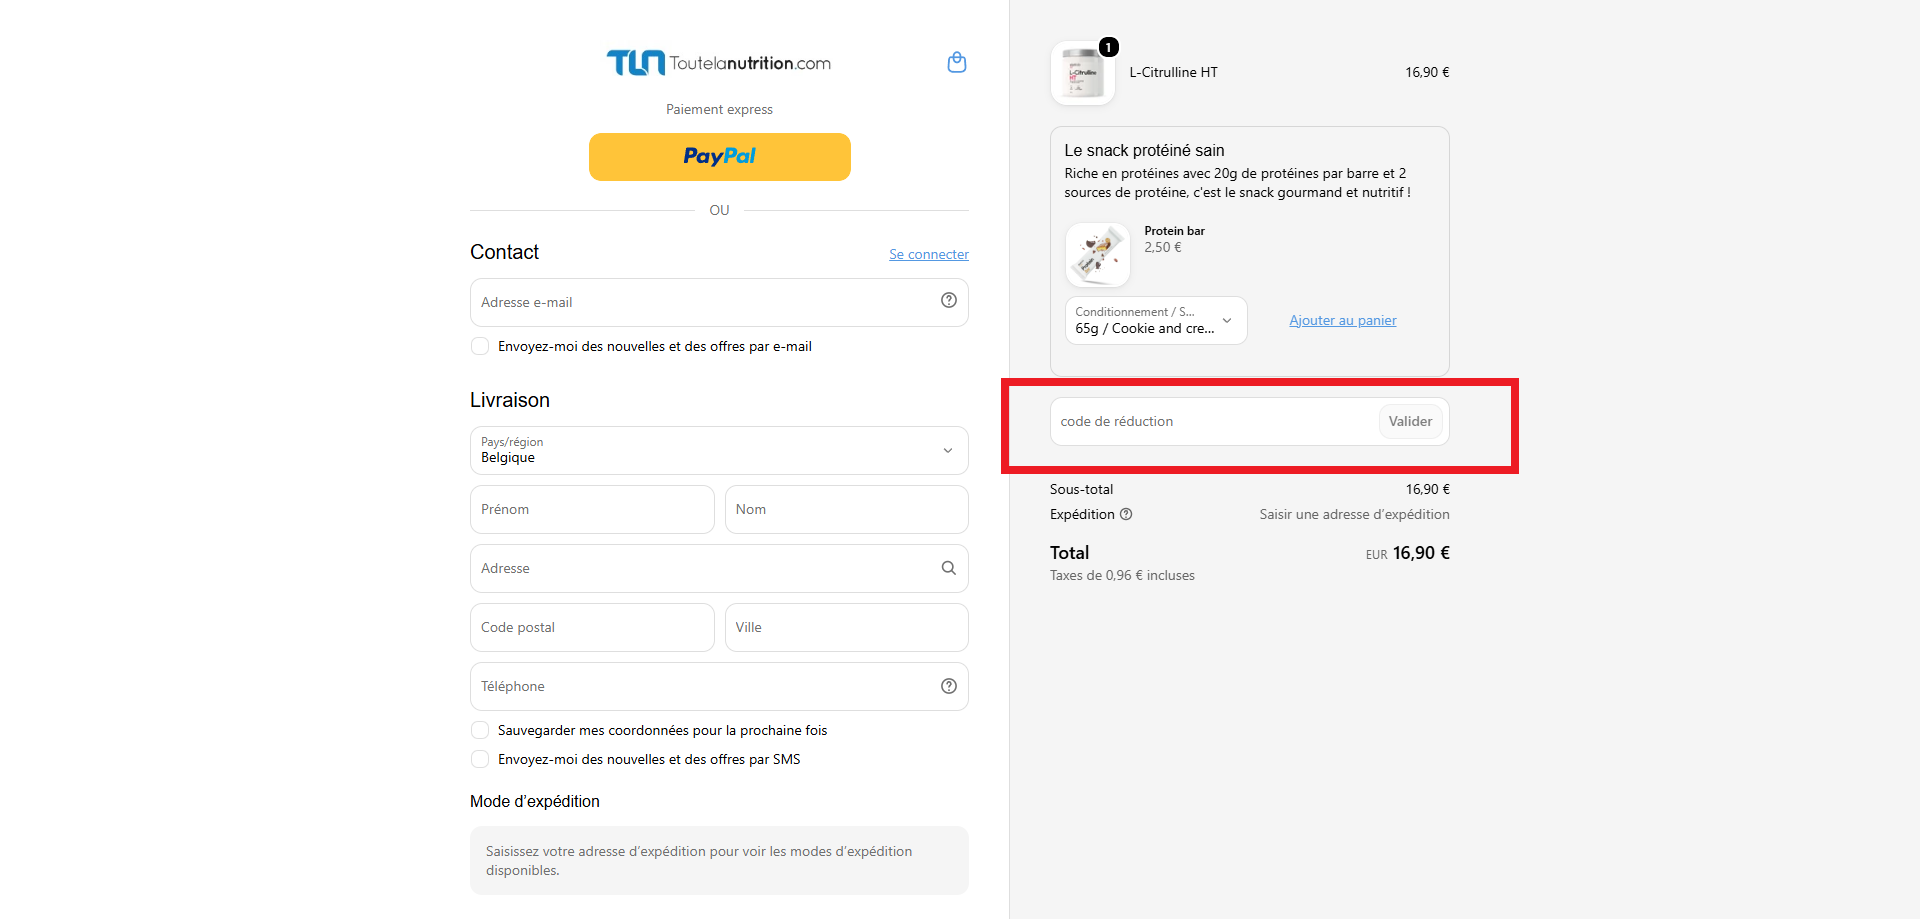The image size is (1920, 919).
Task: Focus the code de réduction field
Action: 1214,421
